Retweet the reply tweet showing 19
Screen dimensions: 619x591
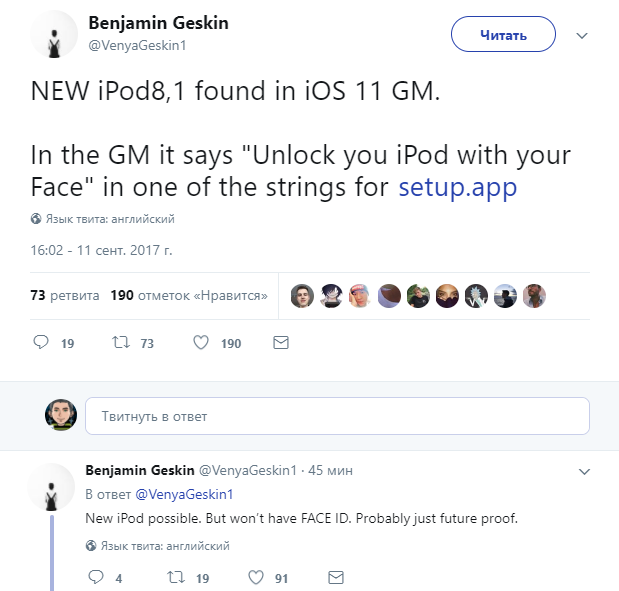click(175, 577)
